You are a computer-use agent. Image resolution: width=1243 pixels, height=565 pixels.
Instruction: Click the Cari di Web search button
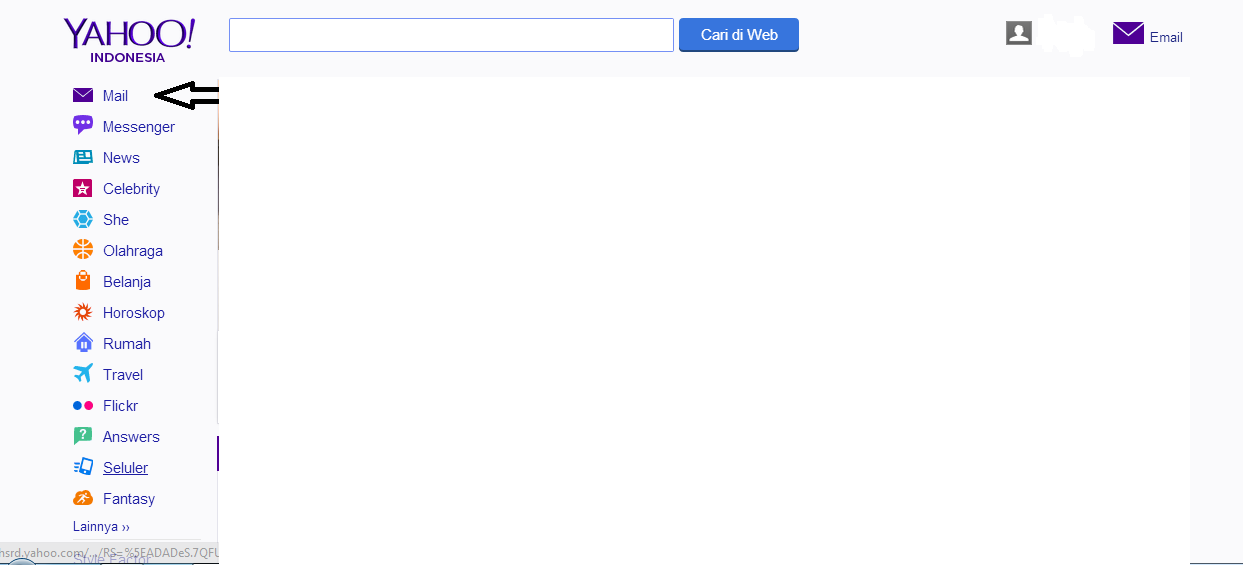739,34
